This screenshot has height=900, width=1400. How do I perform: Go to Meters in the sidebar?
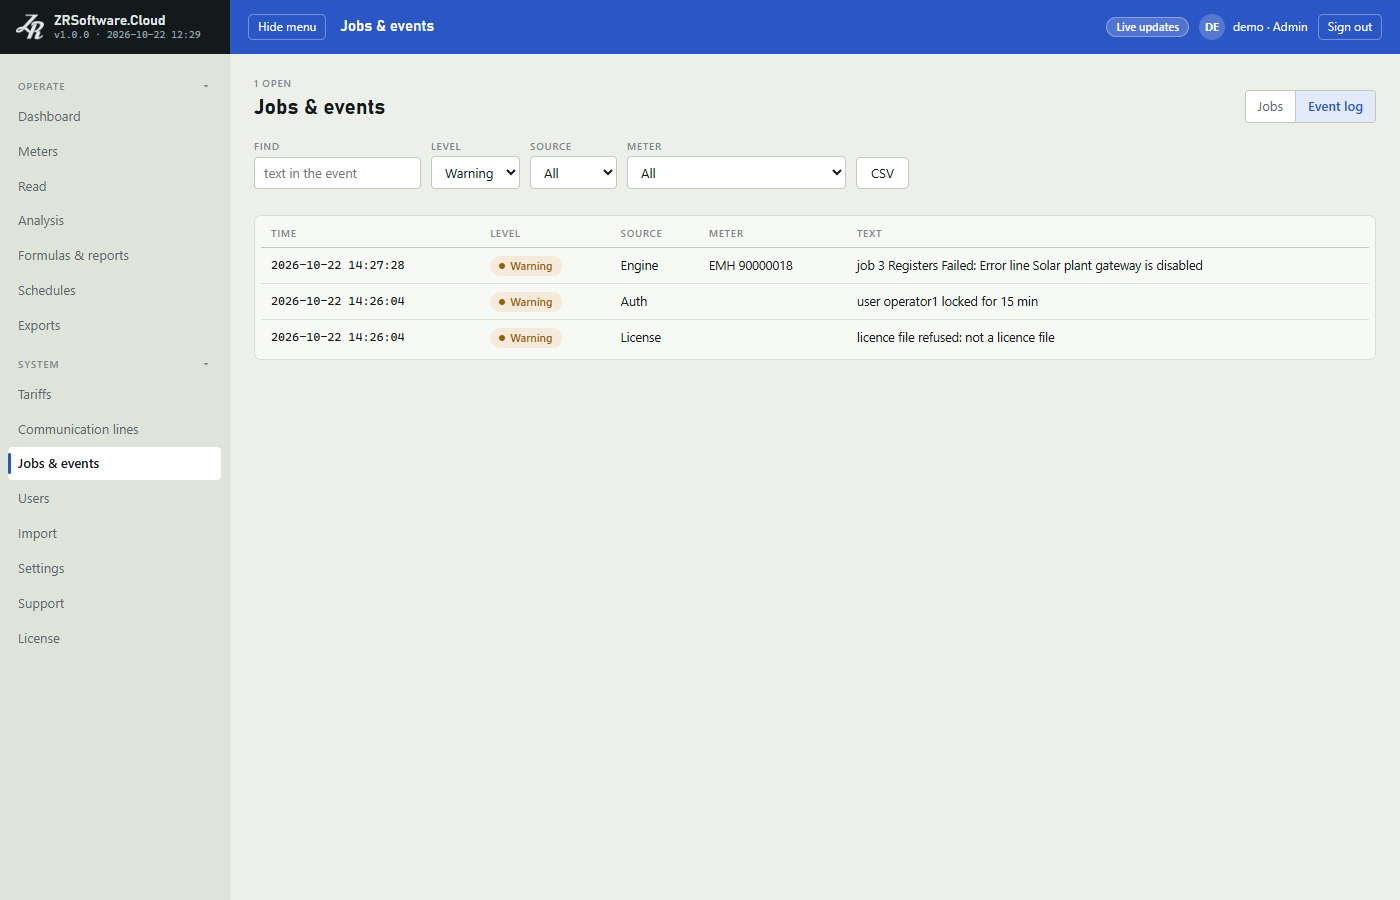114,152
